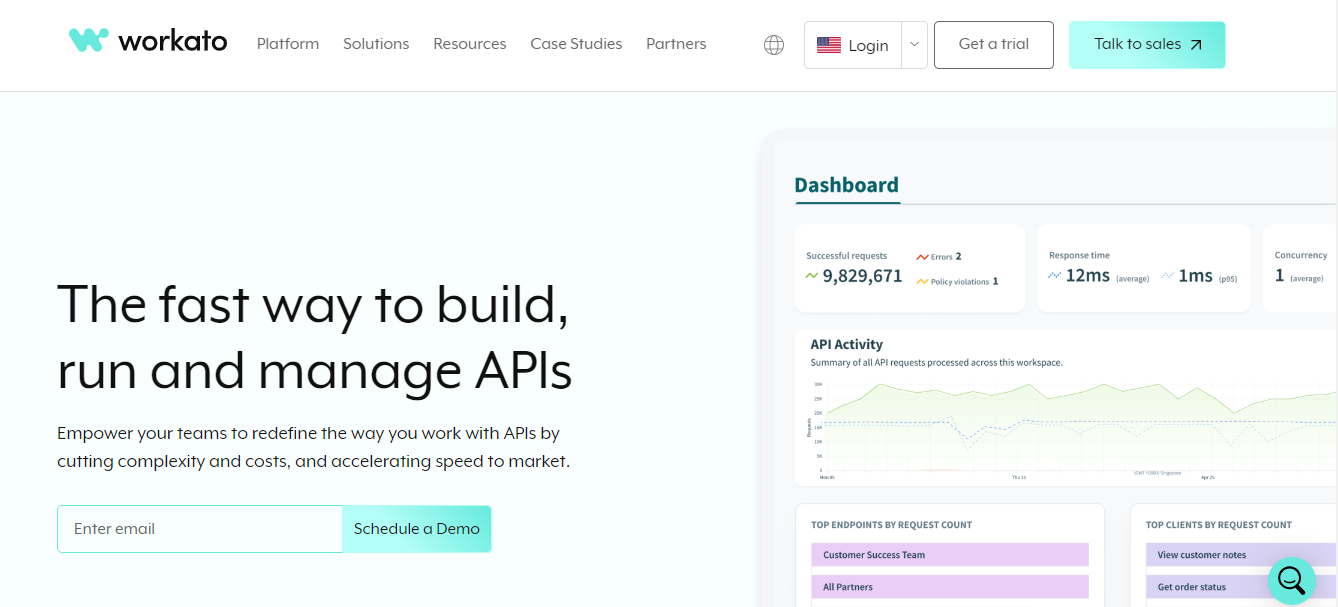
Task: Click the p95 response time trend icon
Action: [1167, 275]
